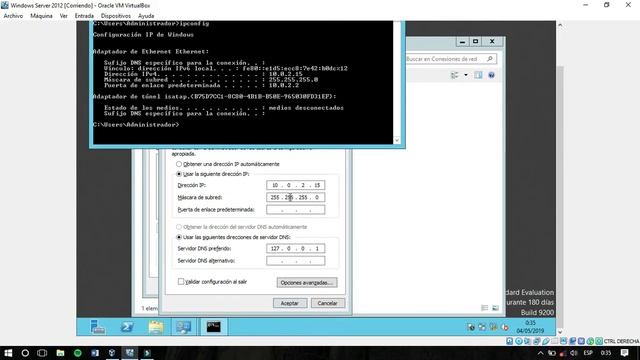The width and height of the screenshot is (640, 360).
Task: Open the VirtualBox Ayuda menu
Action: pyautogui.click(x=146, y=16)
